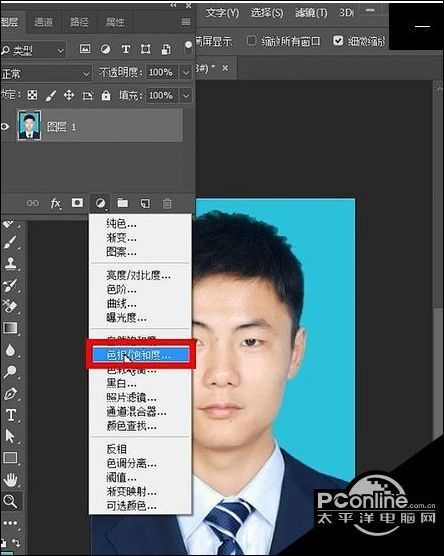Open the edit toolbar ellipsis
The image size is (444, 556).
(10, 523)
